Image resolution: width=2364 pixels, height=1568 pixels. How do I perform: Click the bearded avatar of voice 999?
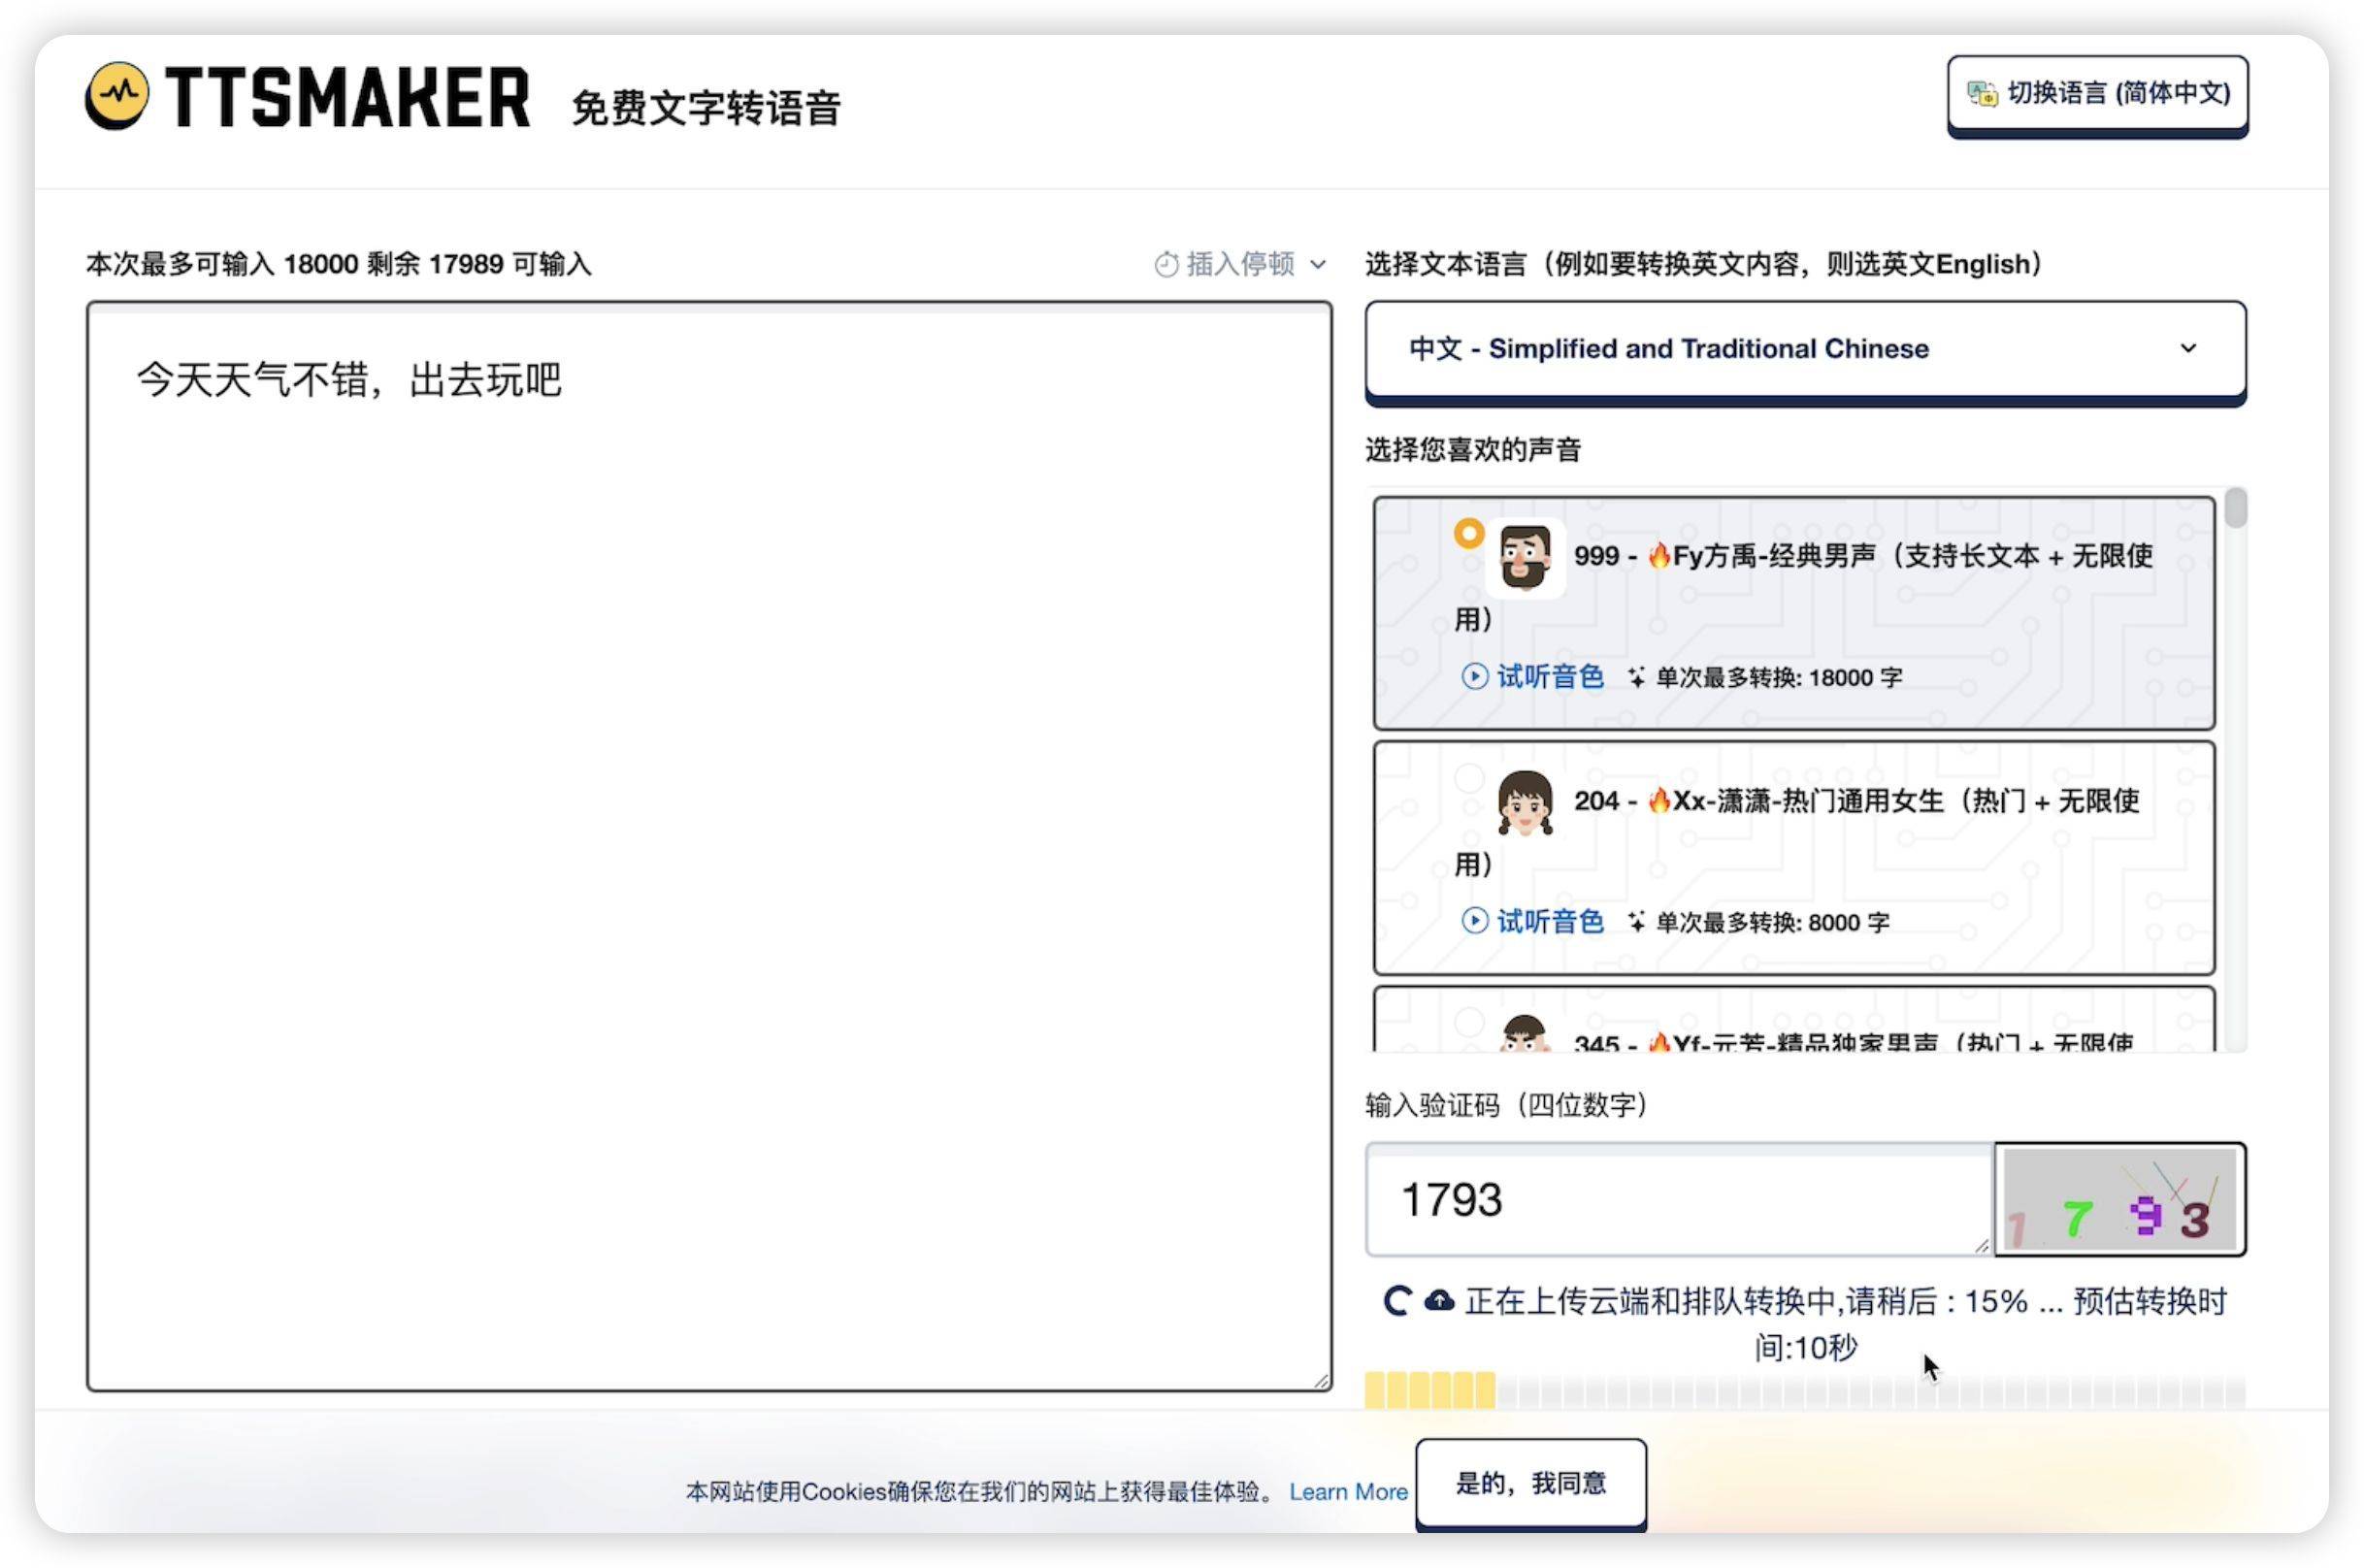[x=1524, y=558]
